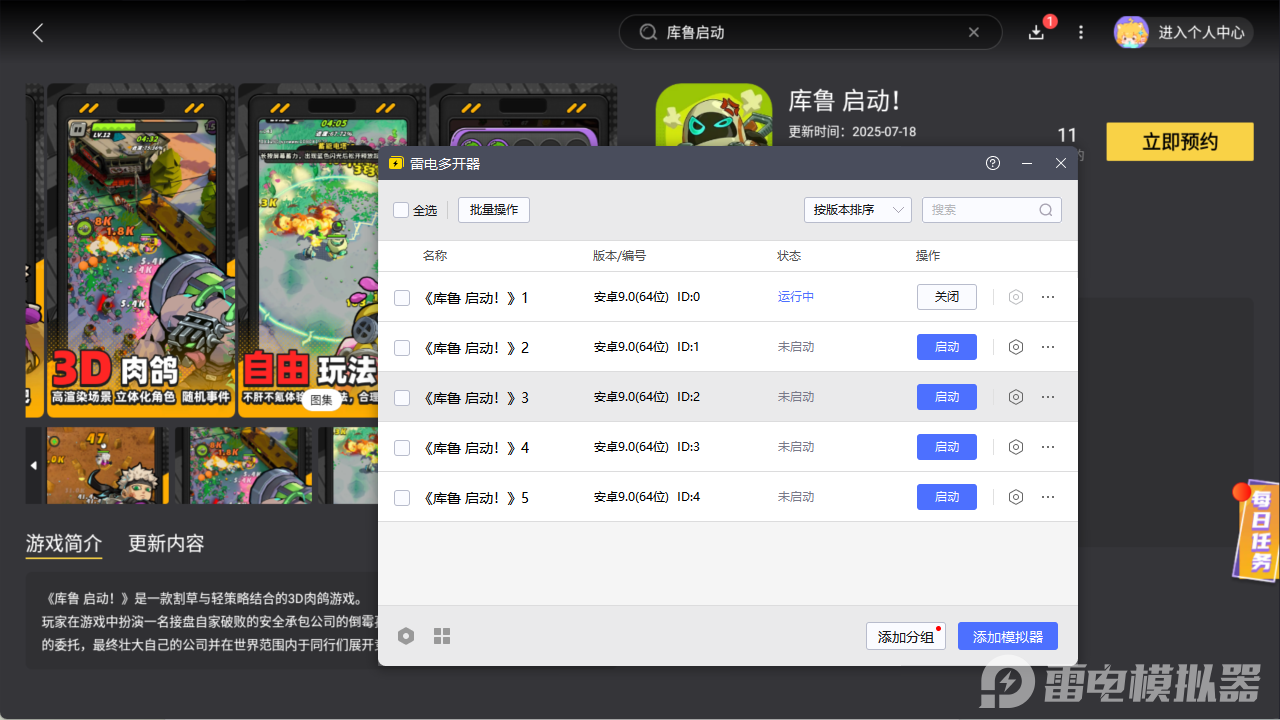Expand the 按版本排序 sort dropdown
Screen dimensions: 1280x720
click(x=857, y=210)
